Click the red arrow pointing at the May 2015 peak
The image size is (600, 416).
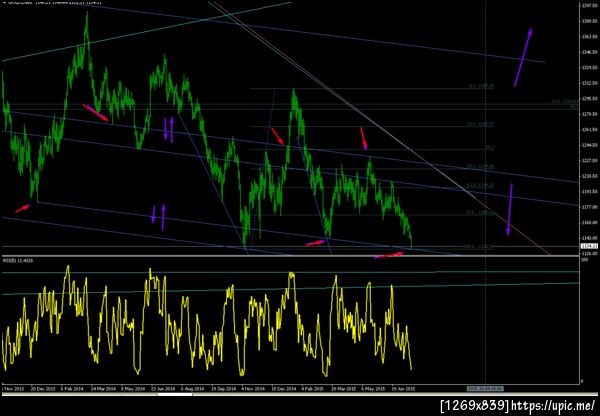coord(364,138)
